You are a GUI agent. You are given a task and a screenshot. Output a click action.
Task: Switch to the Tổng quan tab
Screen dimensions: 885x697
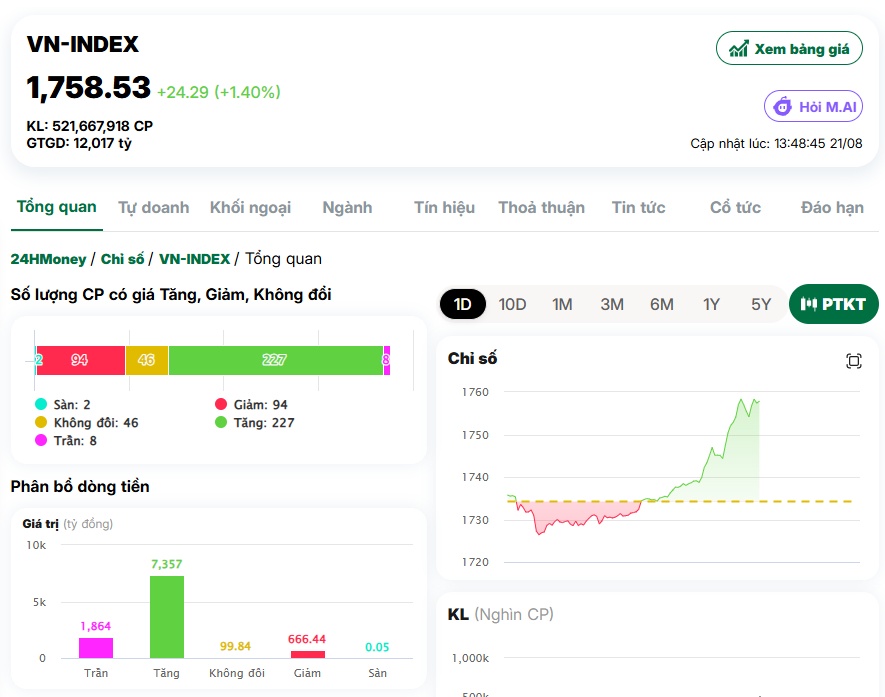point(56,207)
